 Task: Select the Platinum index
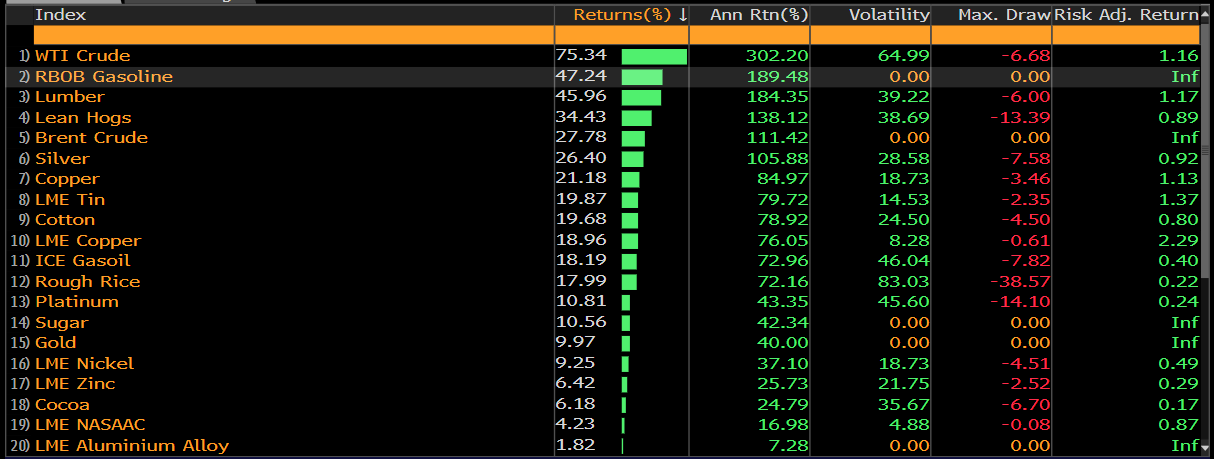click(x=77, y=302)
